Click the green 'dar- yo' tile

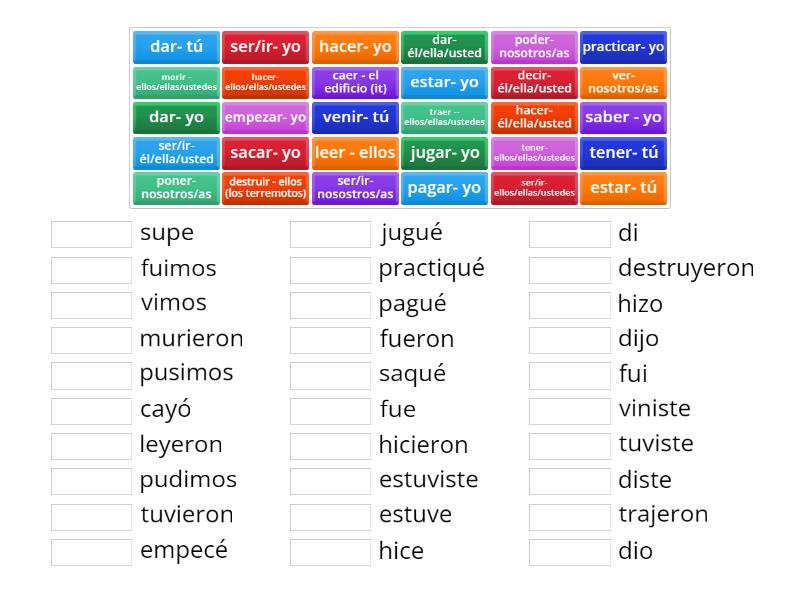pos(176,117)
